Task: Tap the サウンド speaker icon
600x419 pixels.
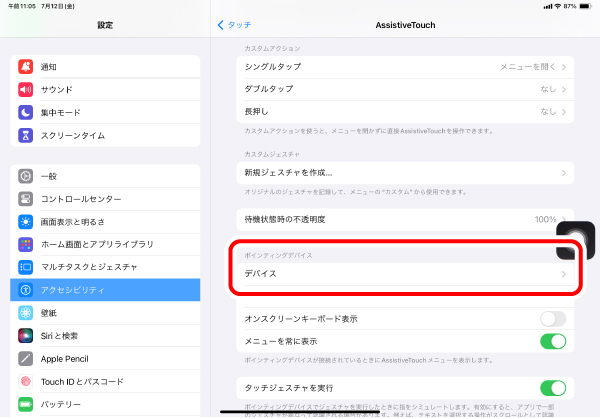Action: 26,89
